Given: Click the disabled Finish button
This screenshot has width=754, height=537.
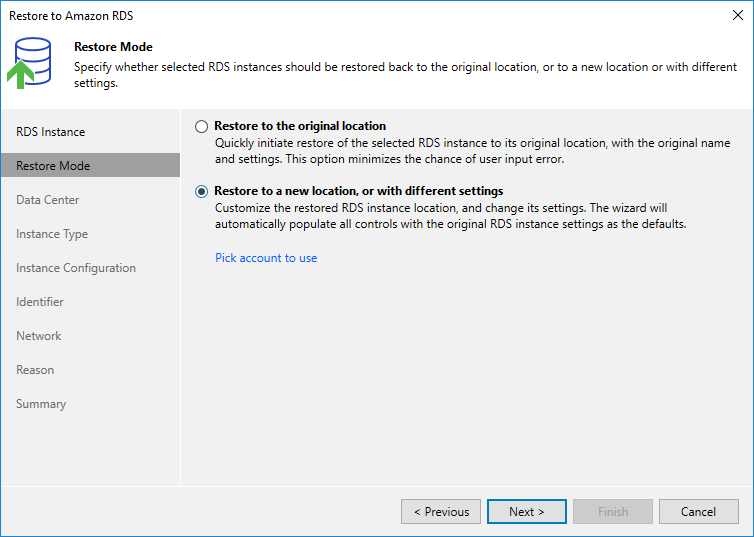Looking at the screenshot, I should click(x=613, y=512).
